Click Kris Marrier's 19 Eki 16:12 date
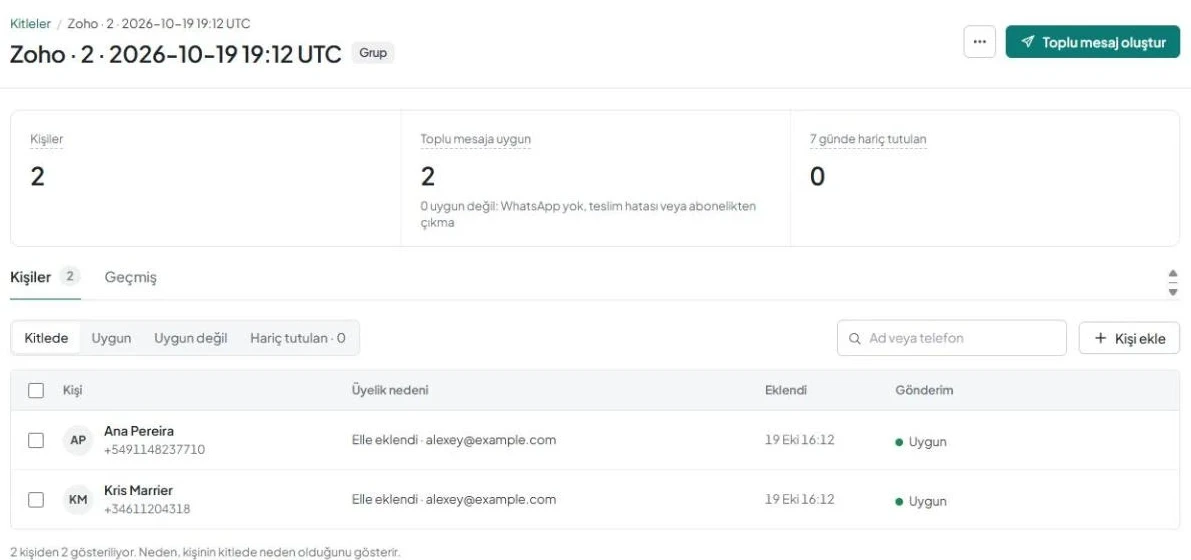This screenshot has height=560, width=1191. click(x=800, y=499)
